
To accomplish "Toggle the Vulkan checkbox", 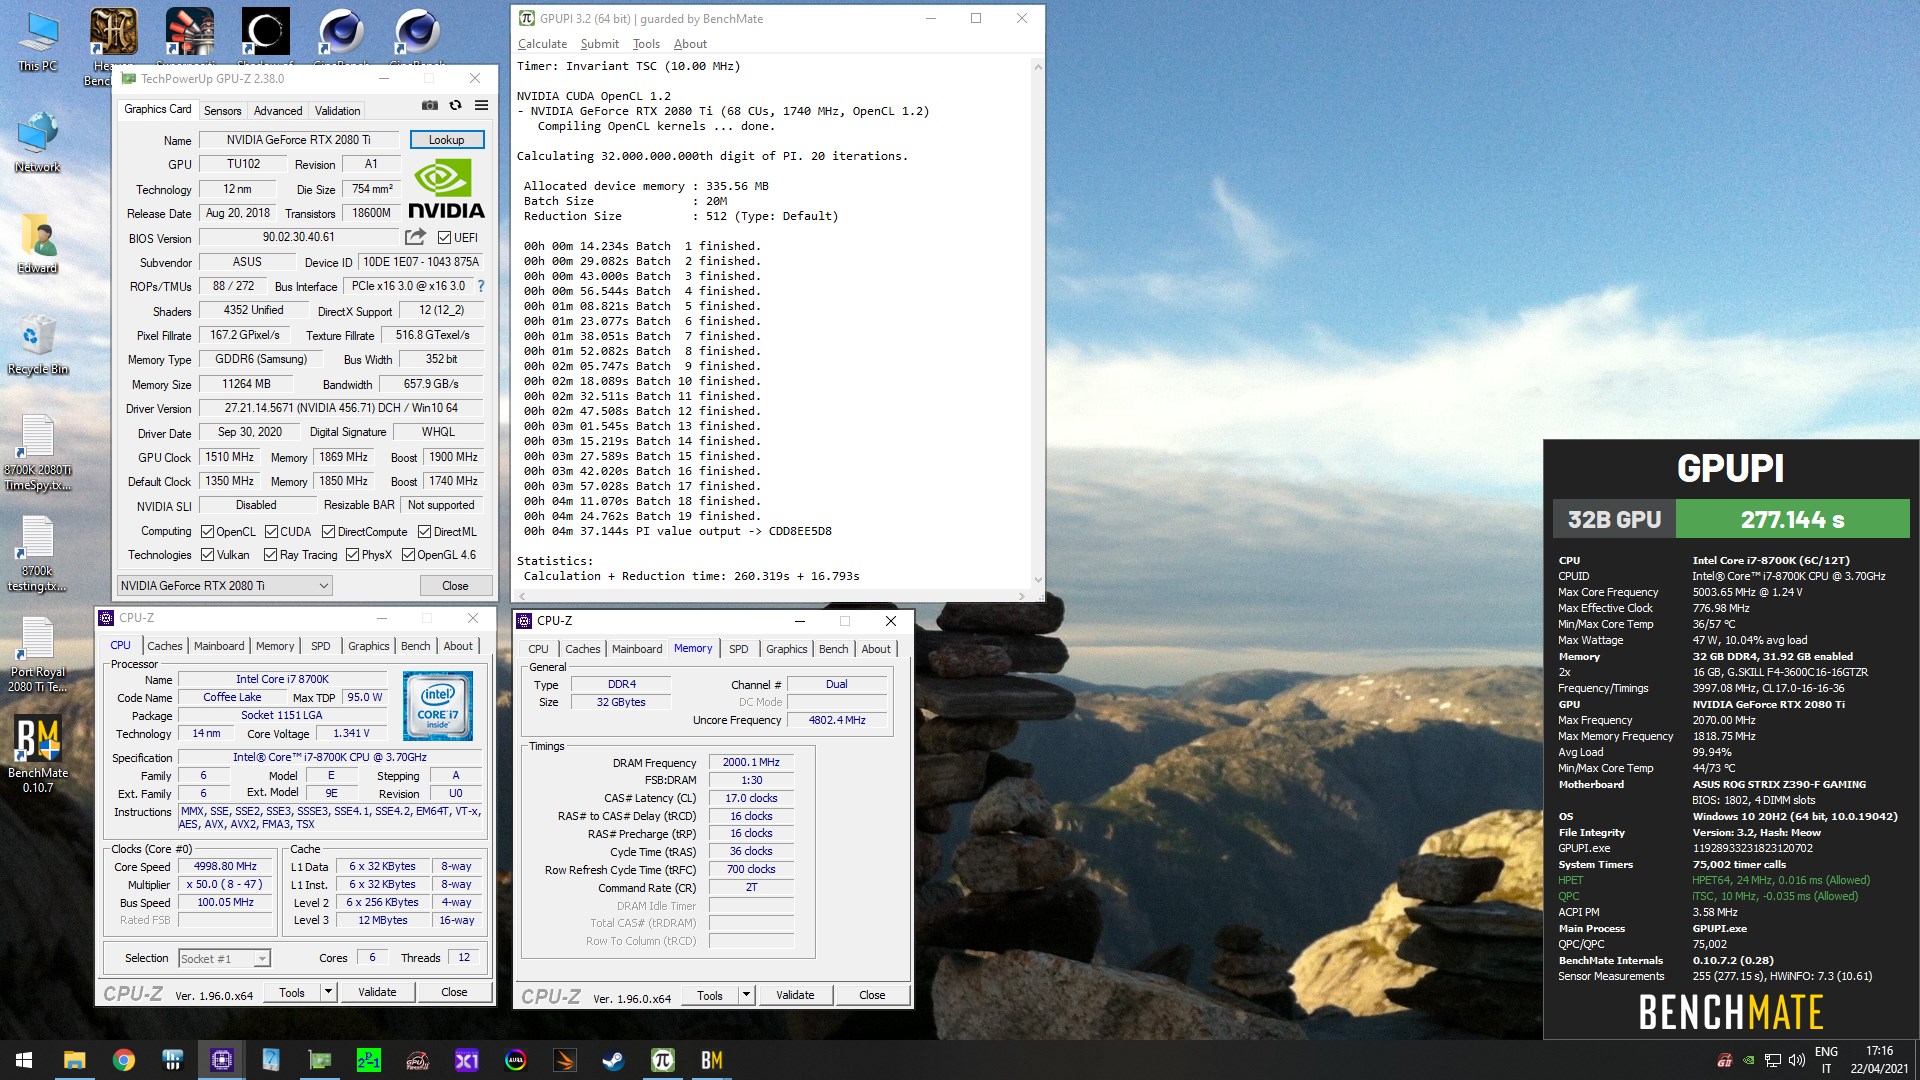I will pos(207,555).
